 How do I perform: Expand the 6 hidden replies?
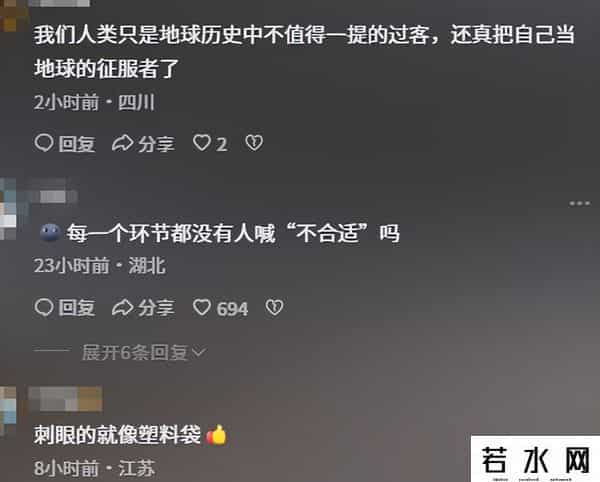pos(144,352)
